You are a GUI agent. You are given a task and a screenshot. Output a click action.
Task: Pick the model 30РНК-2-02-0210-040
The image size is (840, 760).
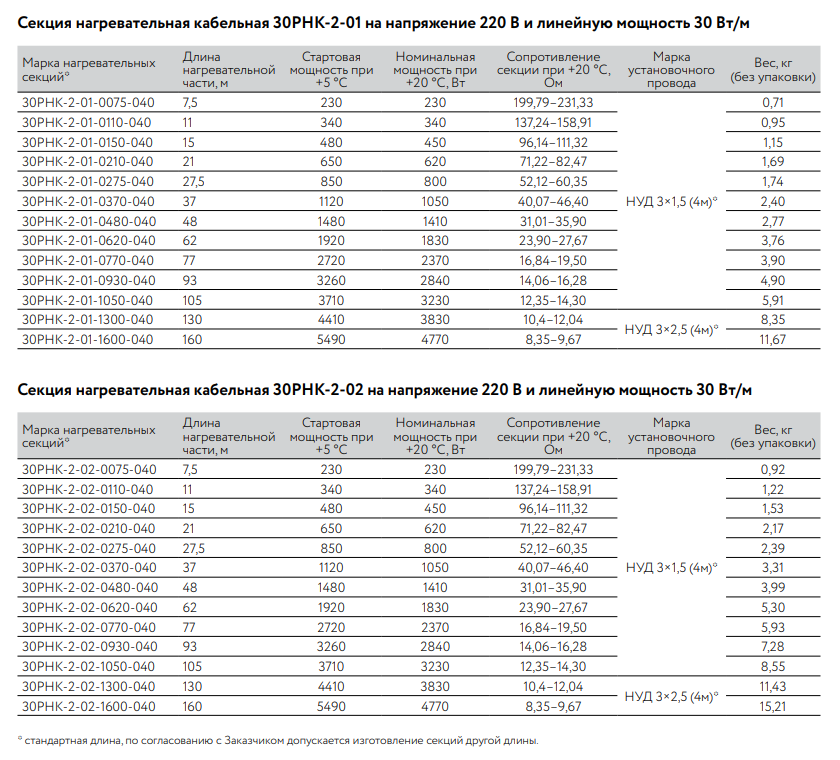(x=88, y=529)
